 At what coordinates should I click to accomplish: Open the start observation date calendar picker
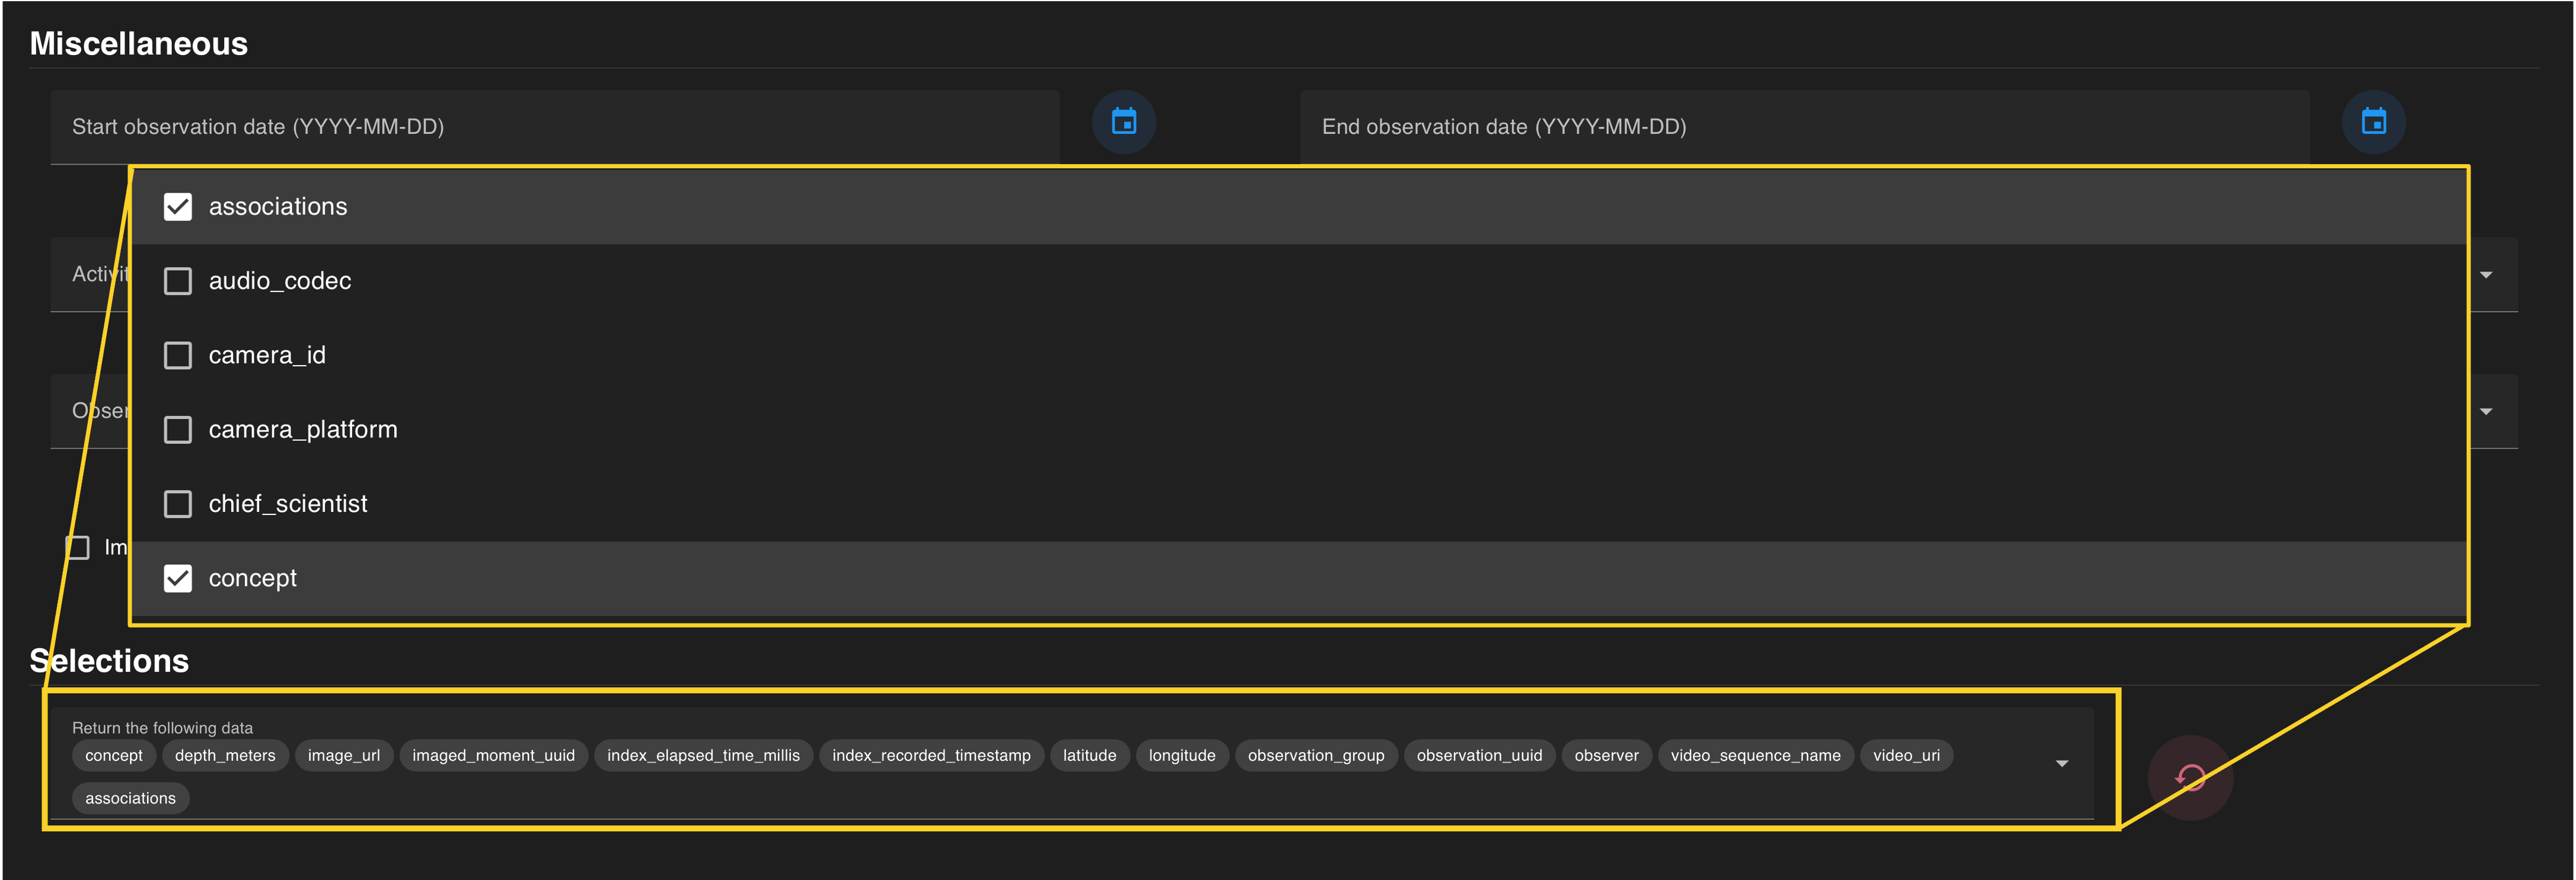tap(1123, 122)
